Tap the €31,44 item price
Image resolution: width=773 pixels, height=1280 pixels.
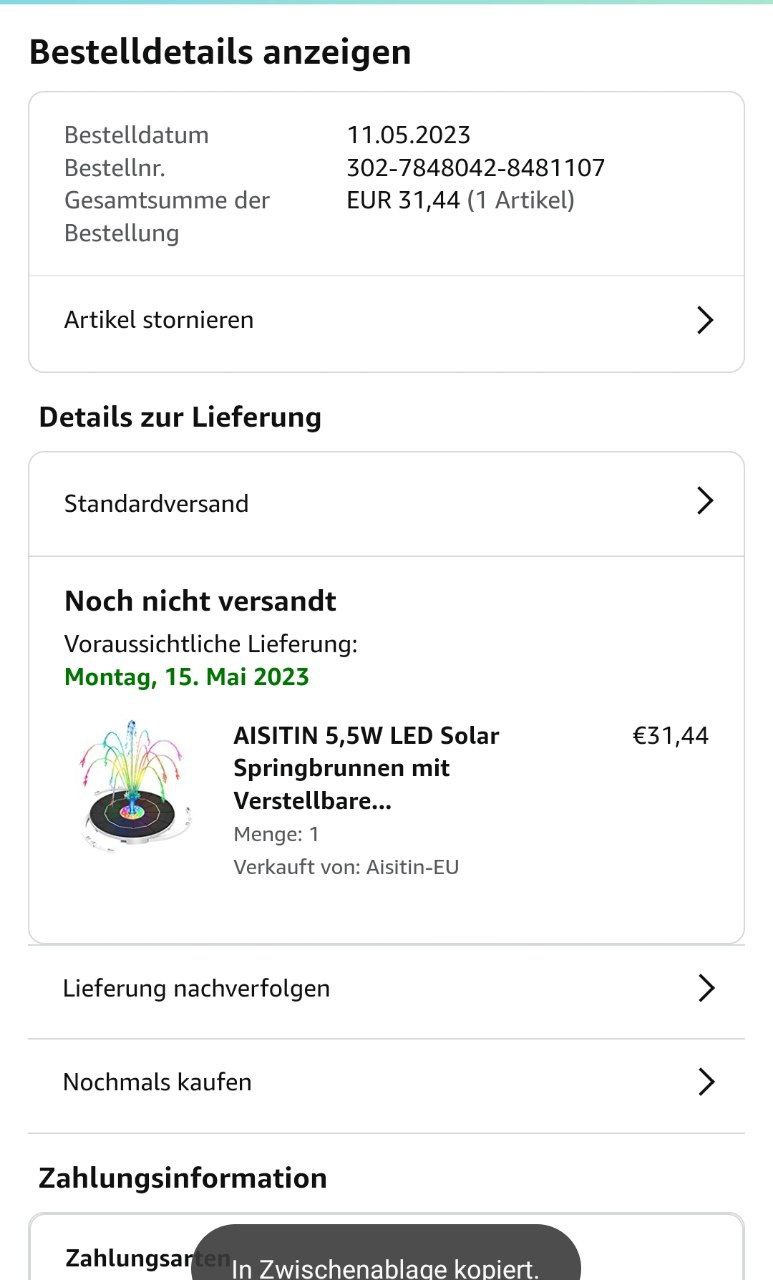670,736
